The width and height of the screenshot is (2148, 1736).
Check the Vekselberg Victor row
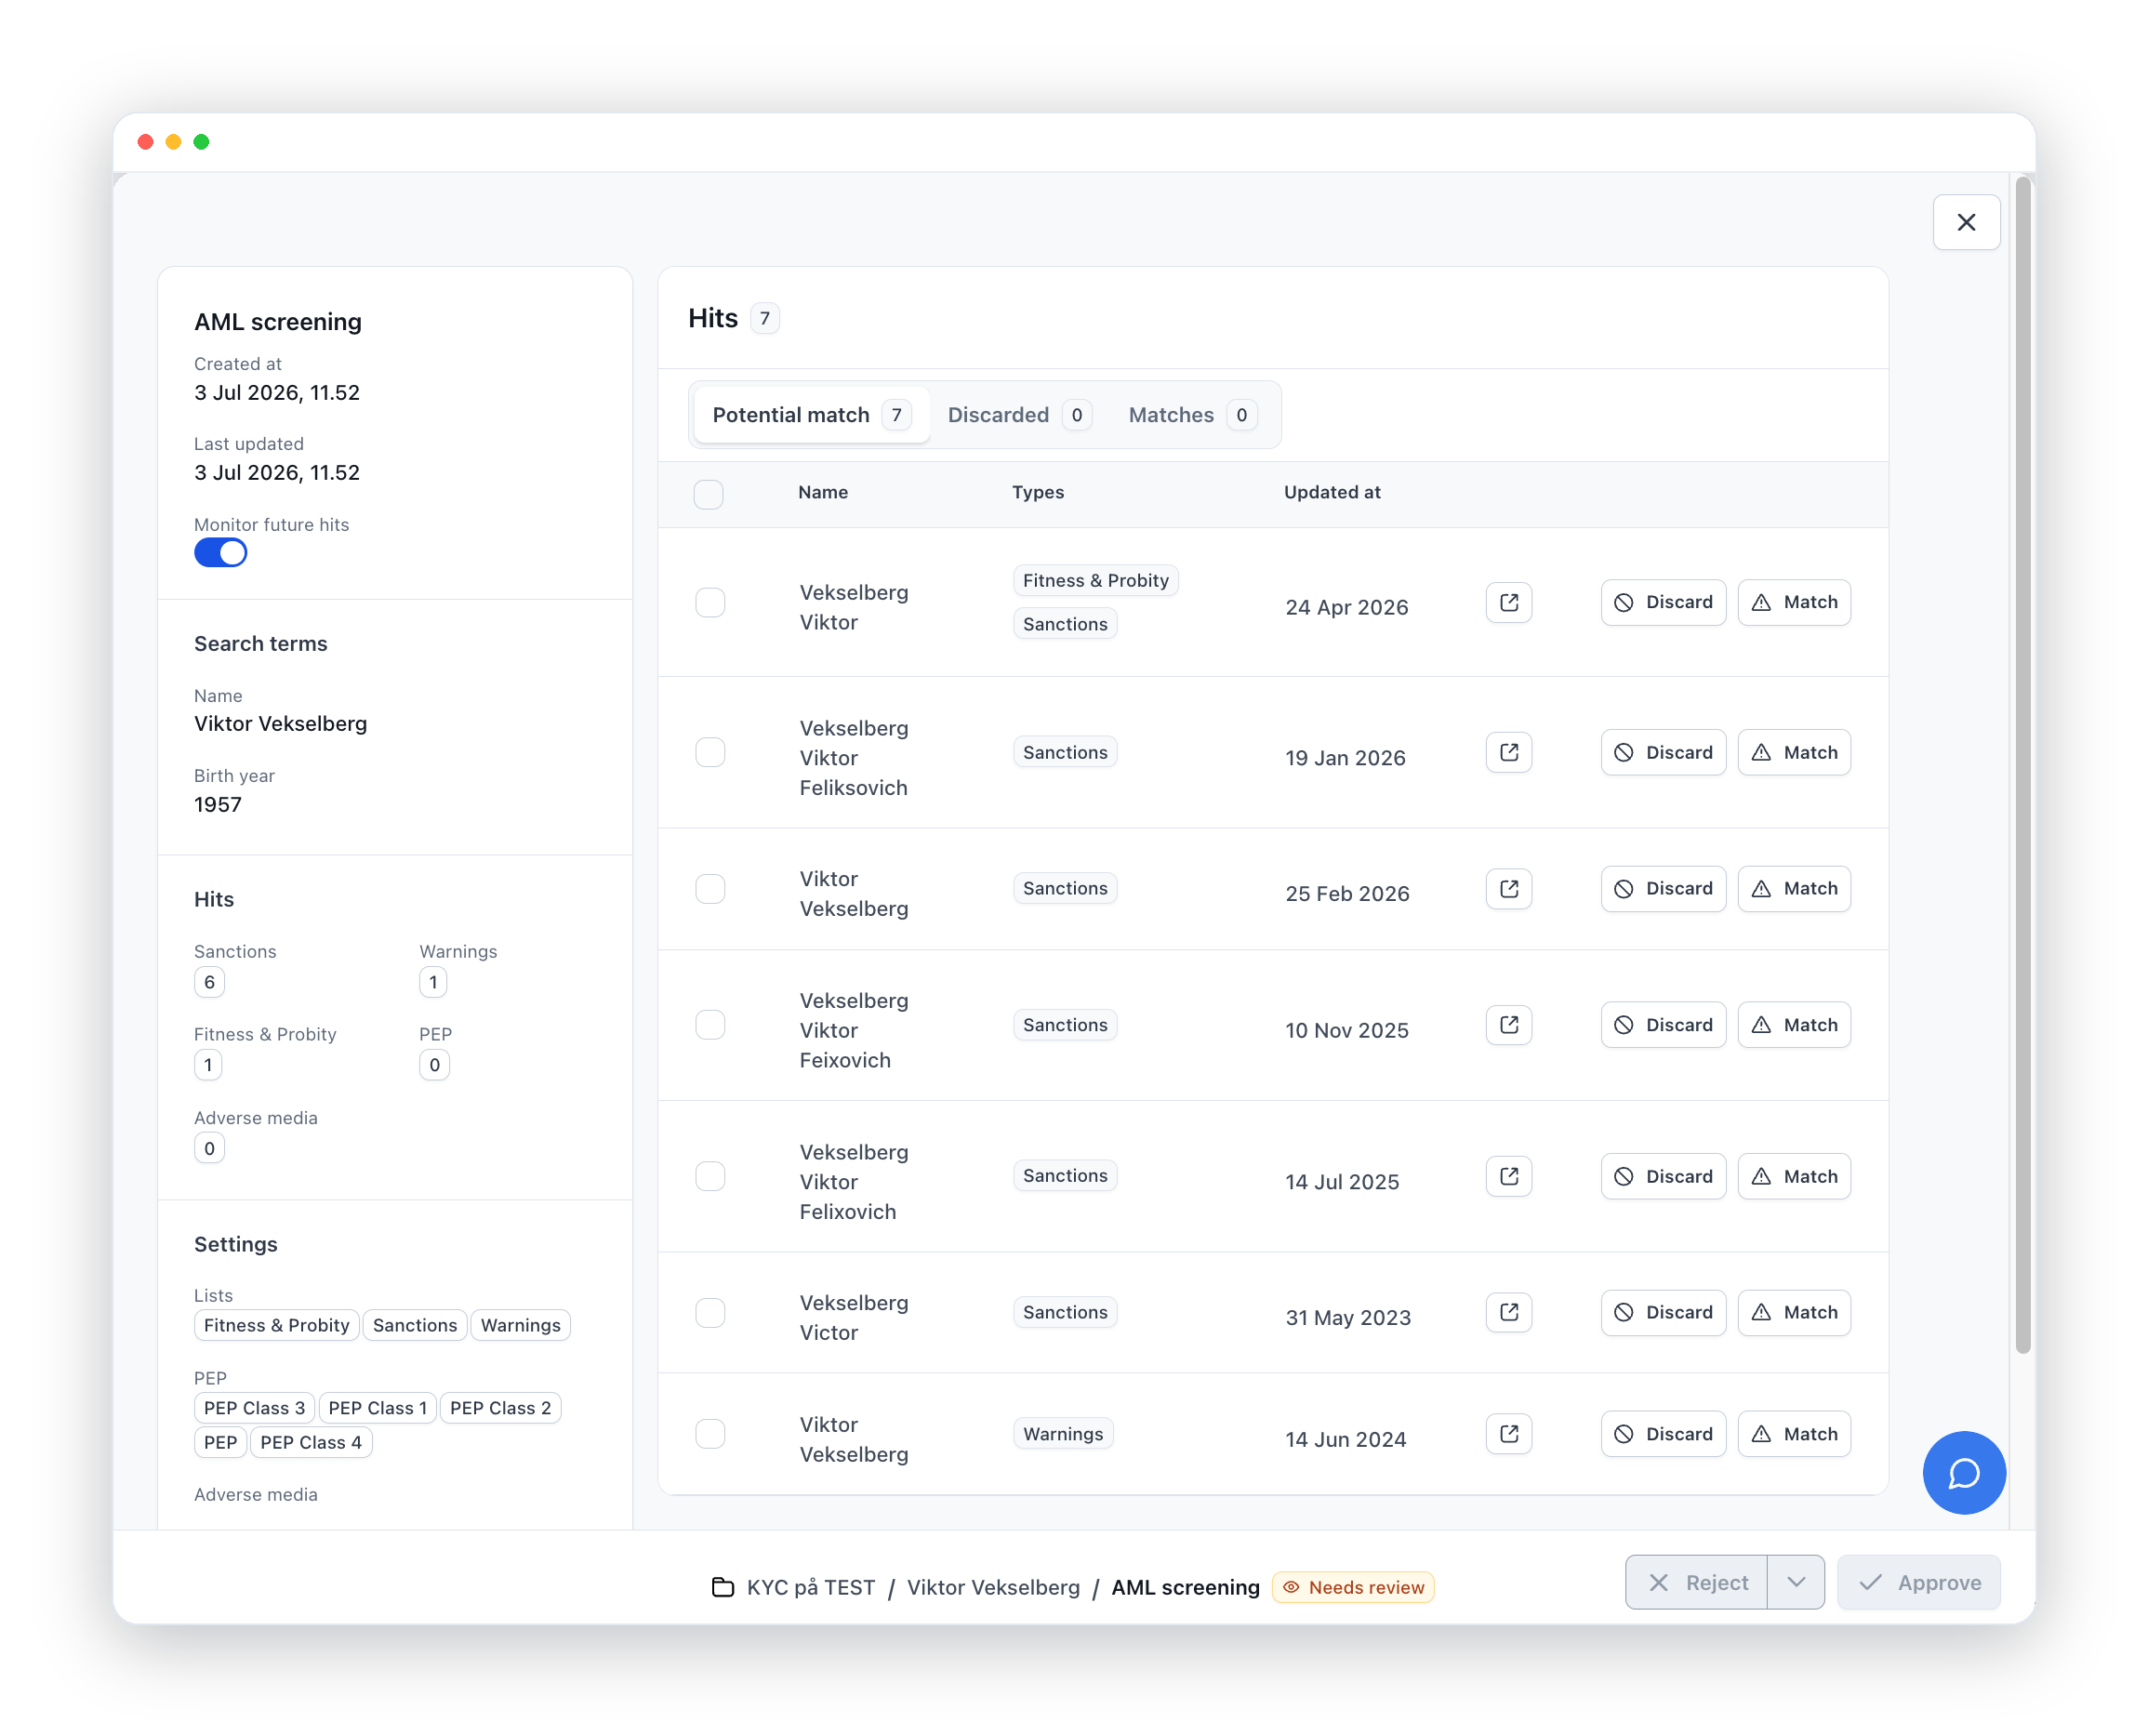(710, 1312)
